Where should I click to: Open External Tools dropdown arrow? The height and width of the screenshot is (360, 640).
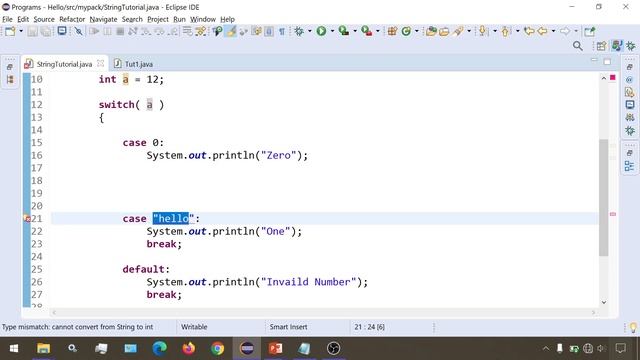pyautogui.click(x=378, y=31)
